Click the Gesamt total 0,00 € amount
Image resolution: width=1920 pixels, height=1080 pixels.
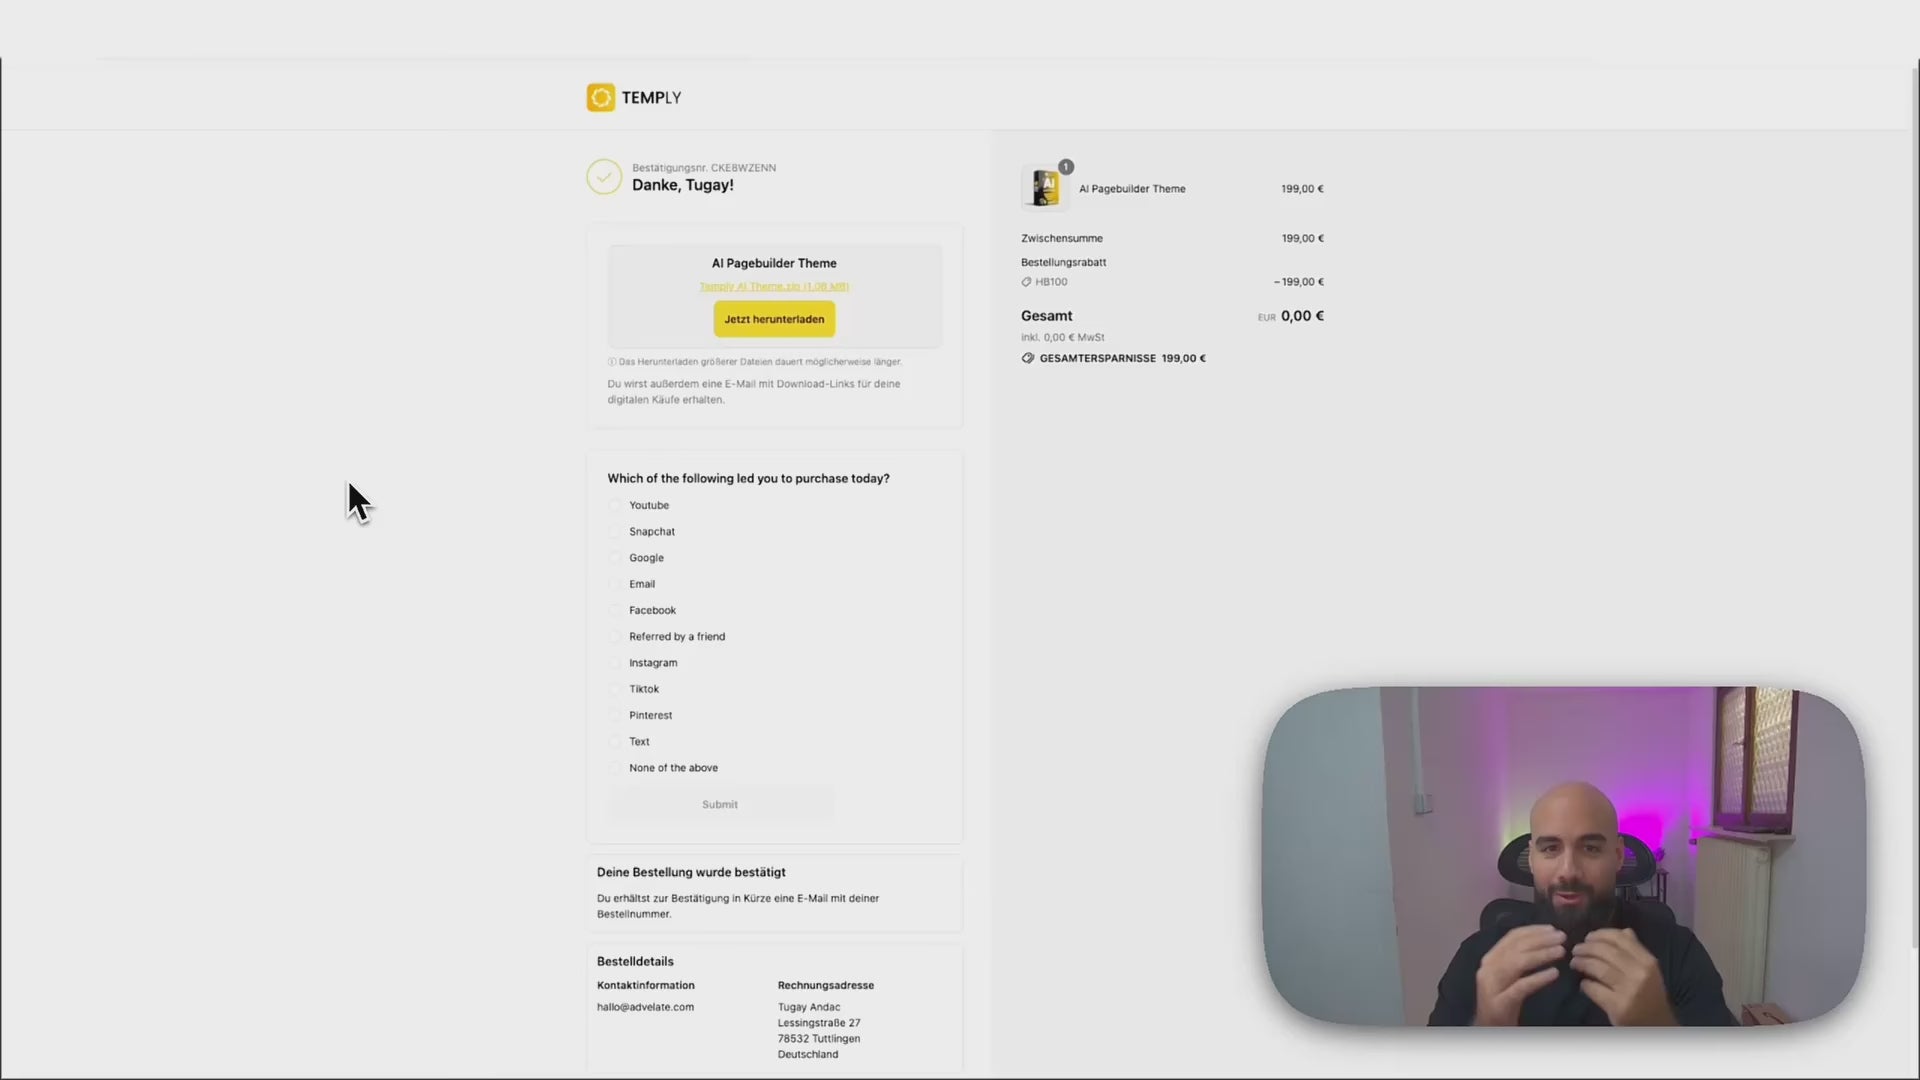tap(1302, 316)
